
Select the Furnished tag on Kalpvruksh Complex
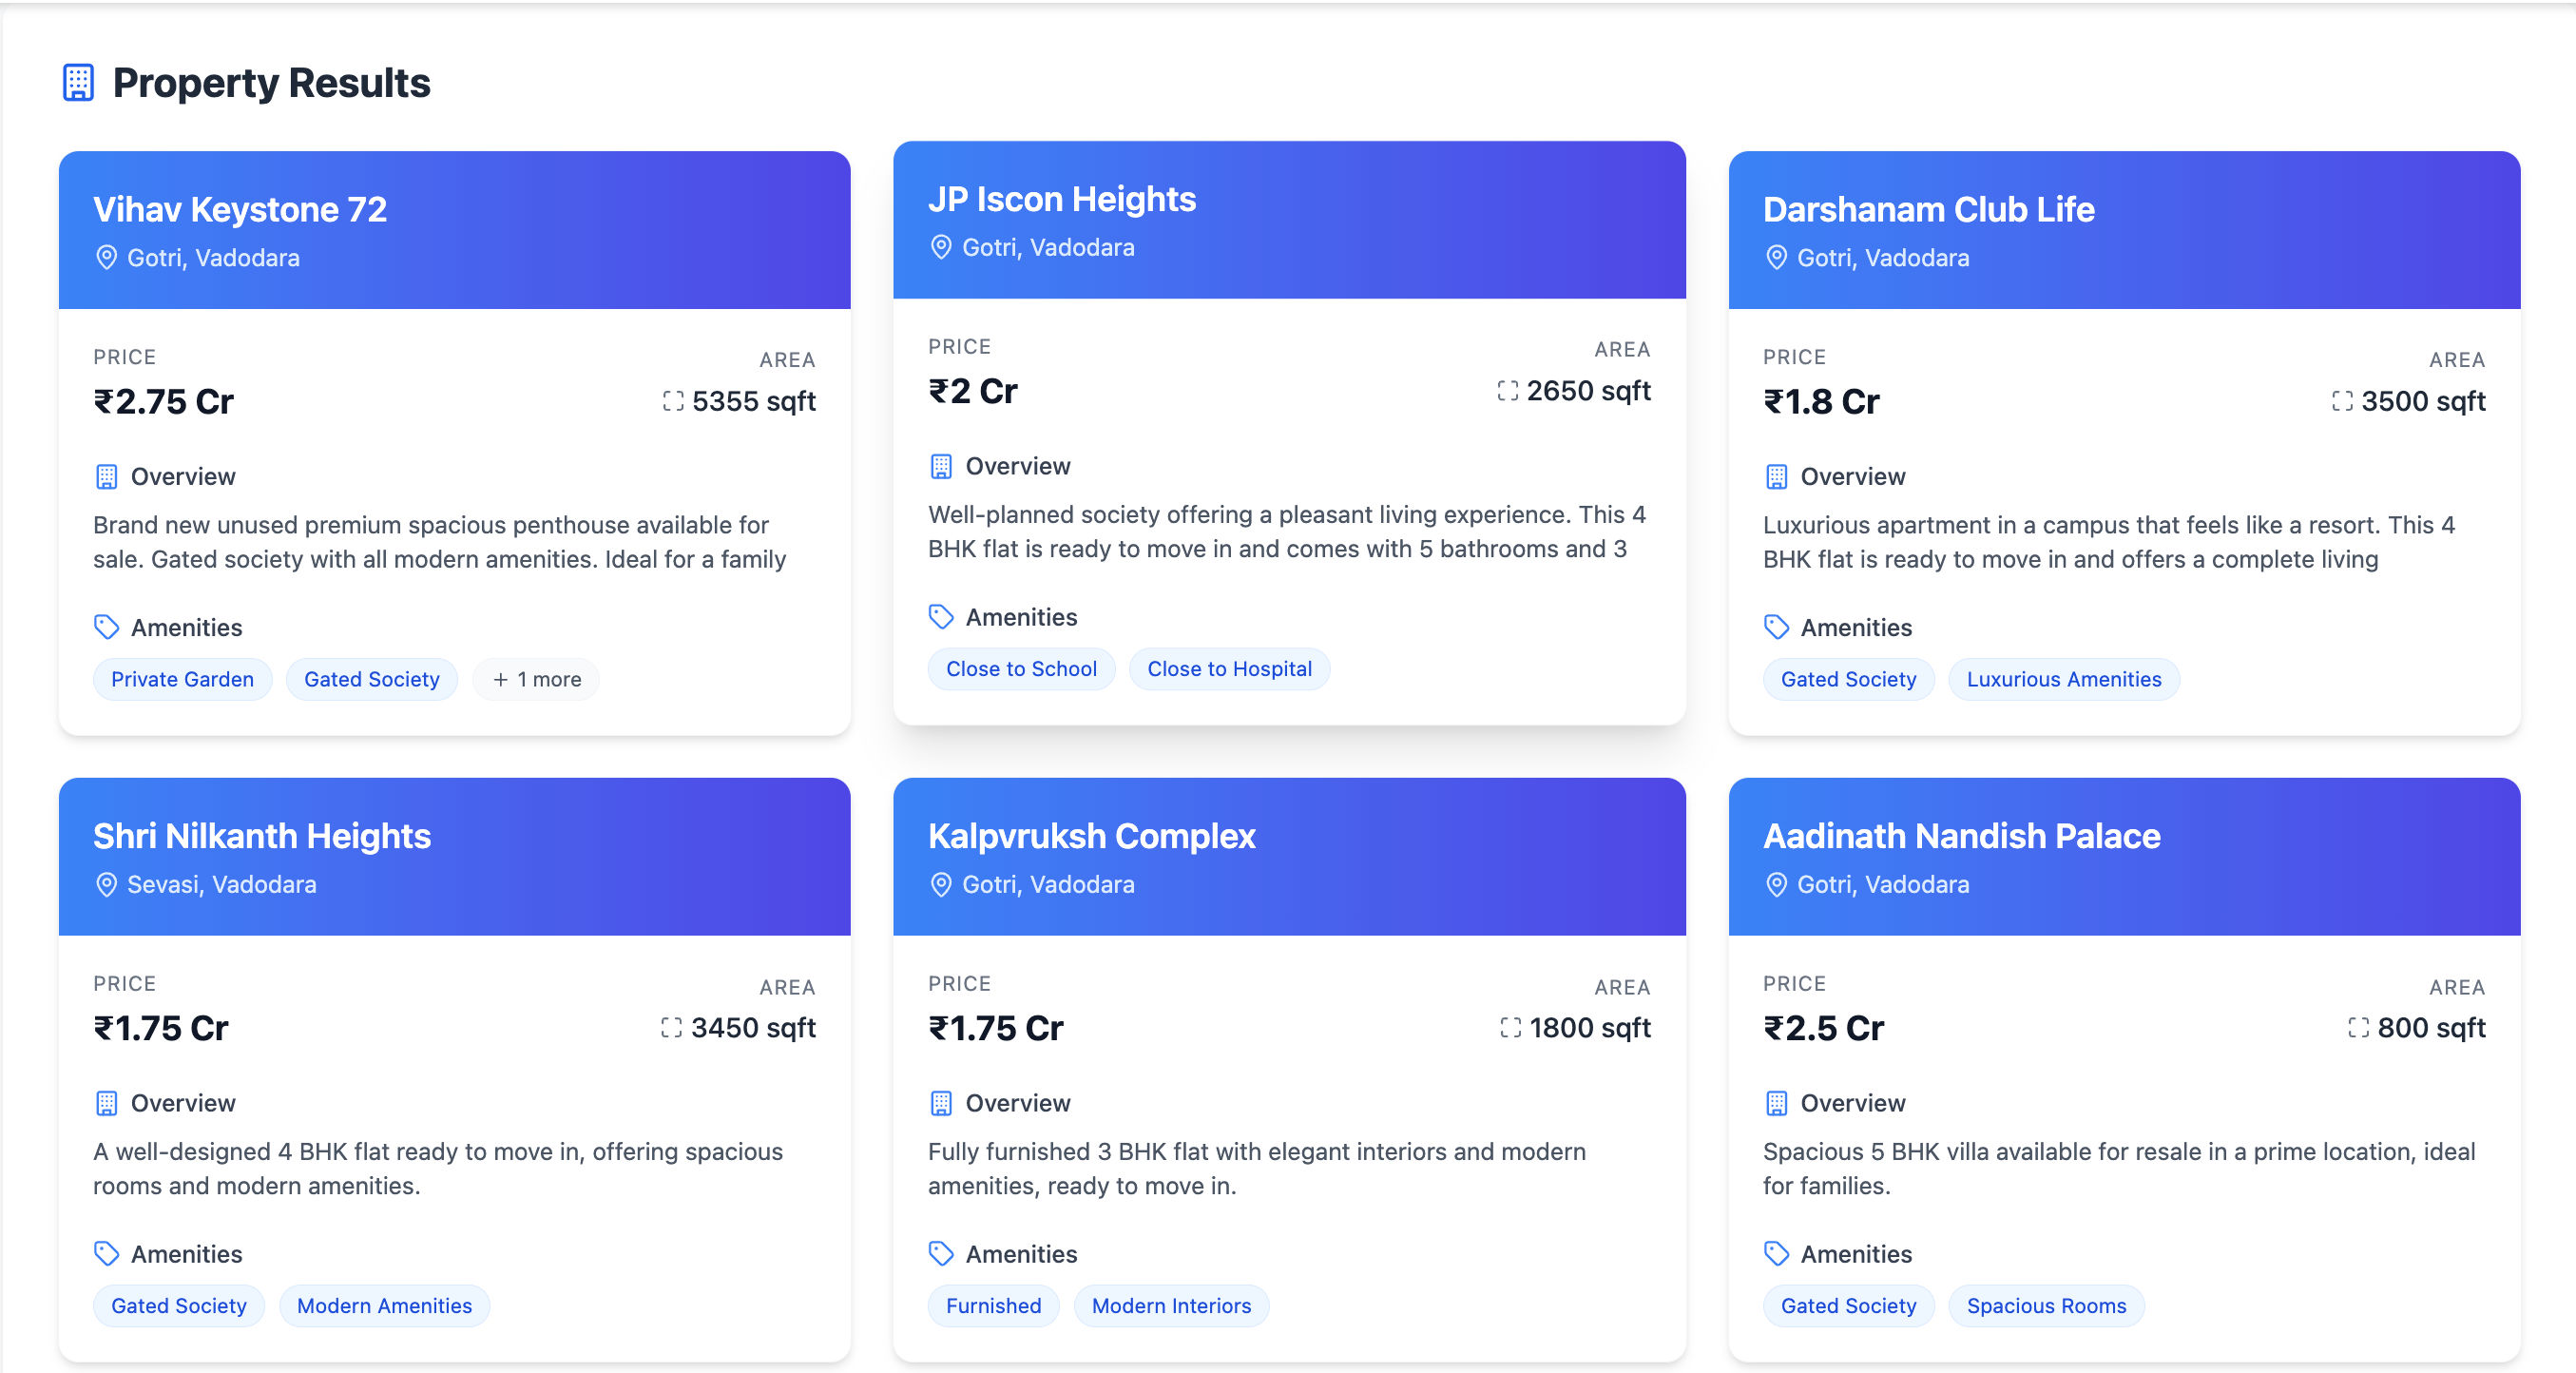(993, 1305)
